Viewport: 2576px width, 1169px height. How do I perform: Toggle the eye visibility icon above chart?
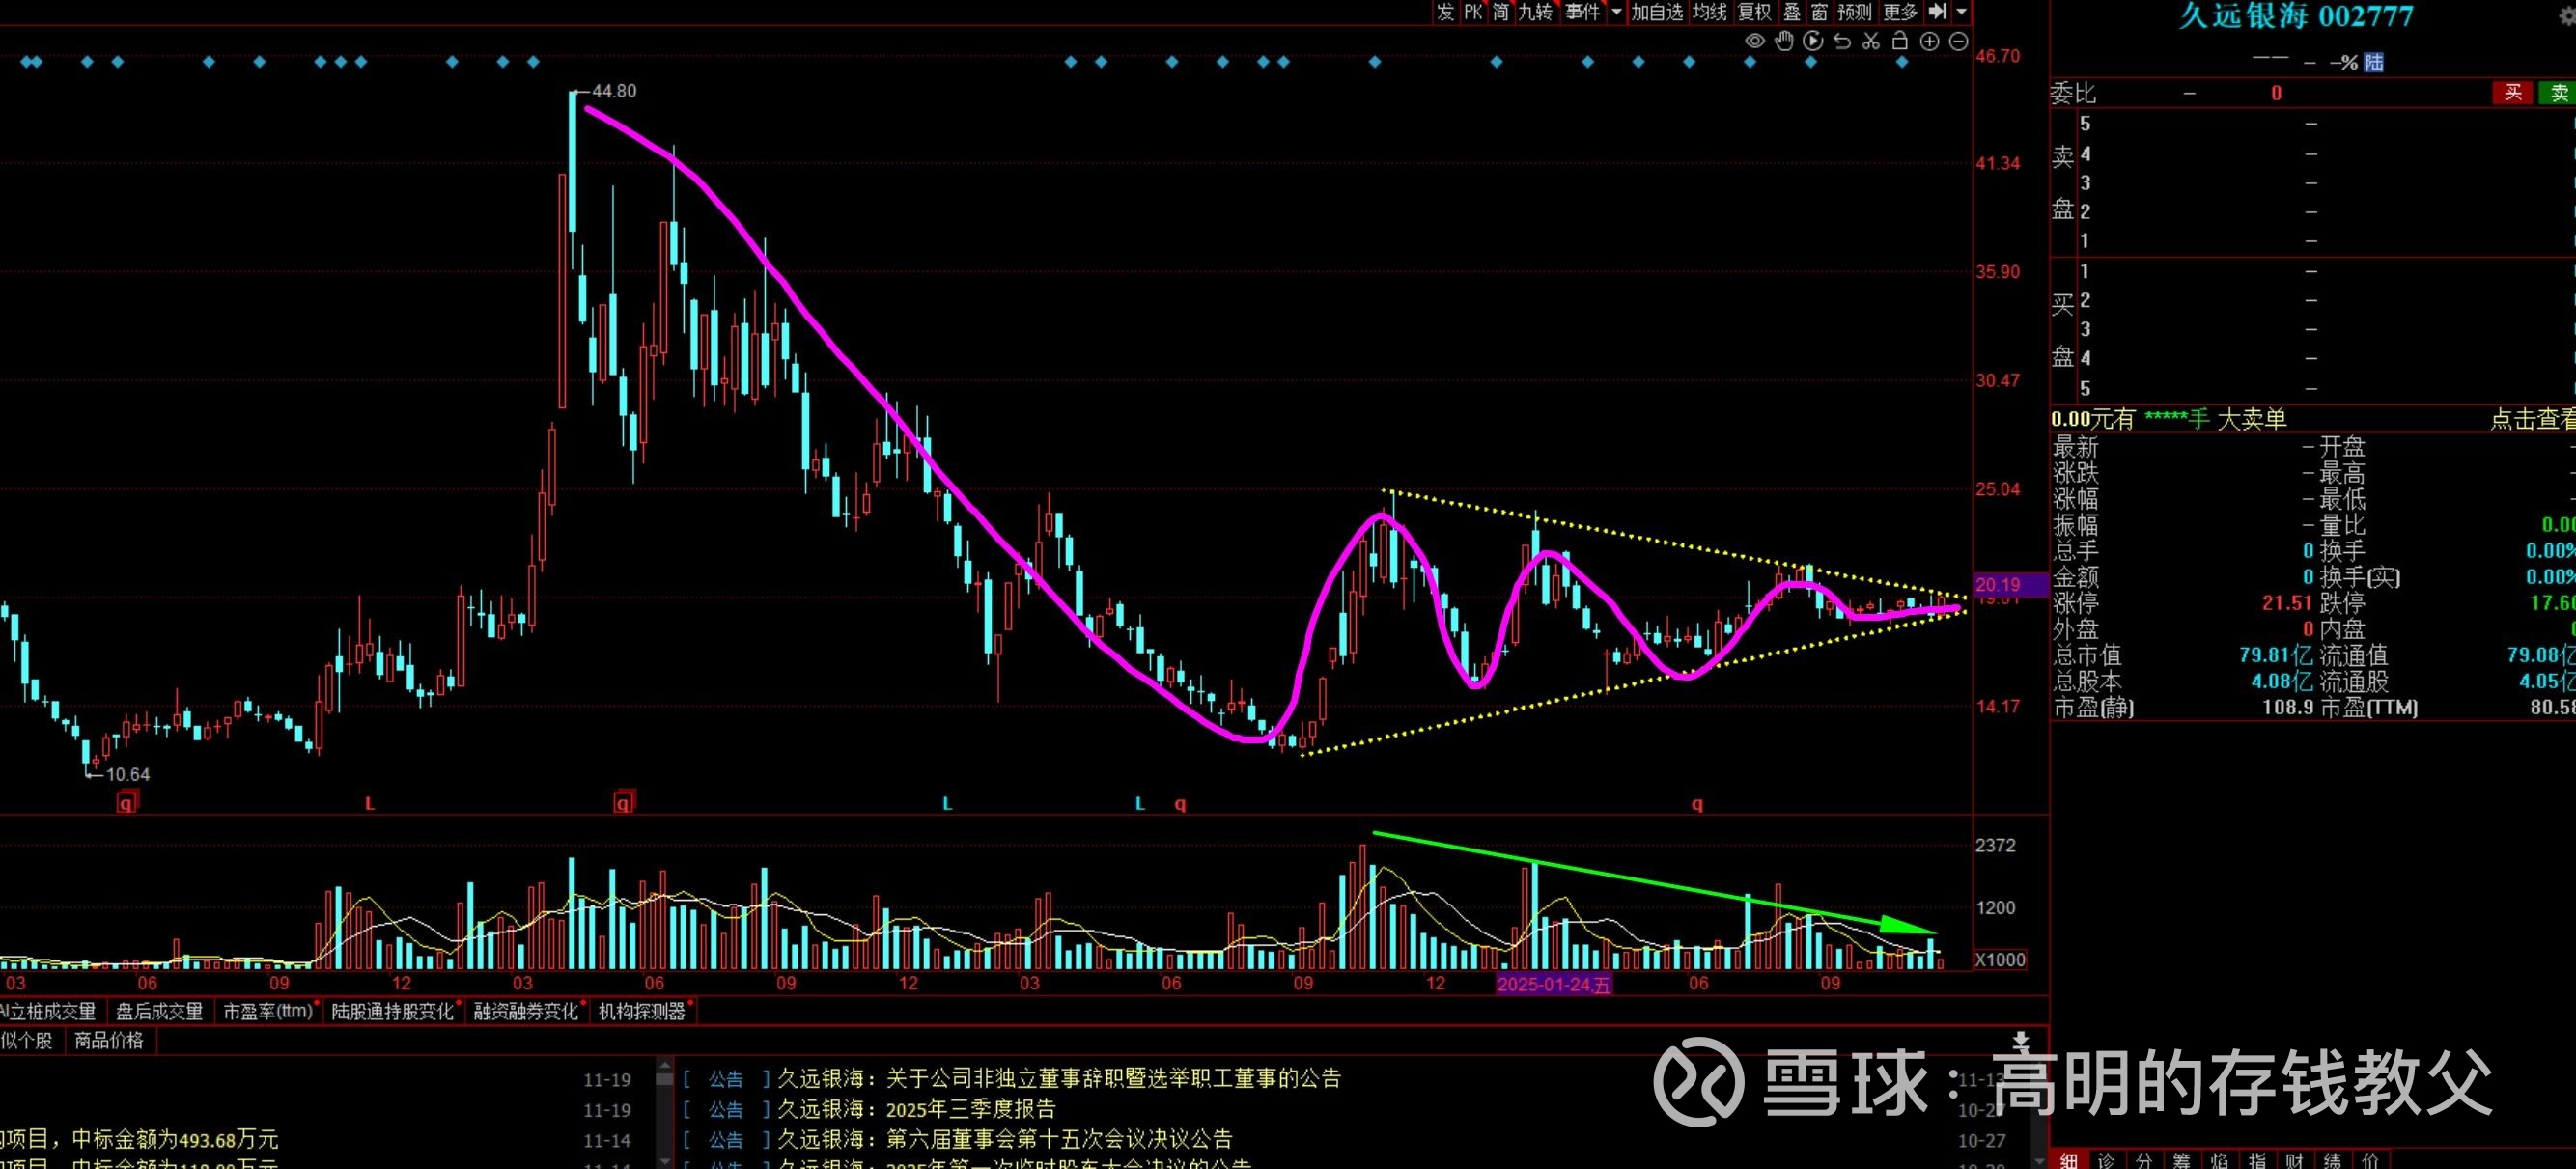pyautogui.click(x=1755, y=41)
